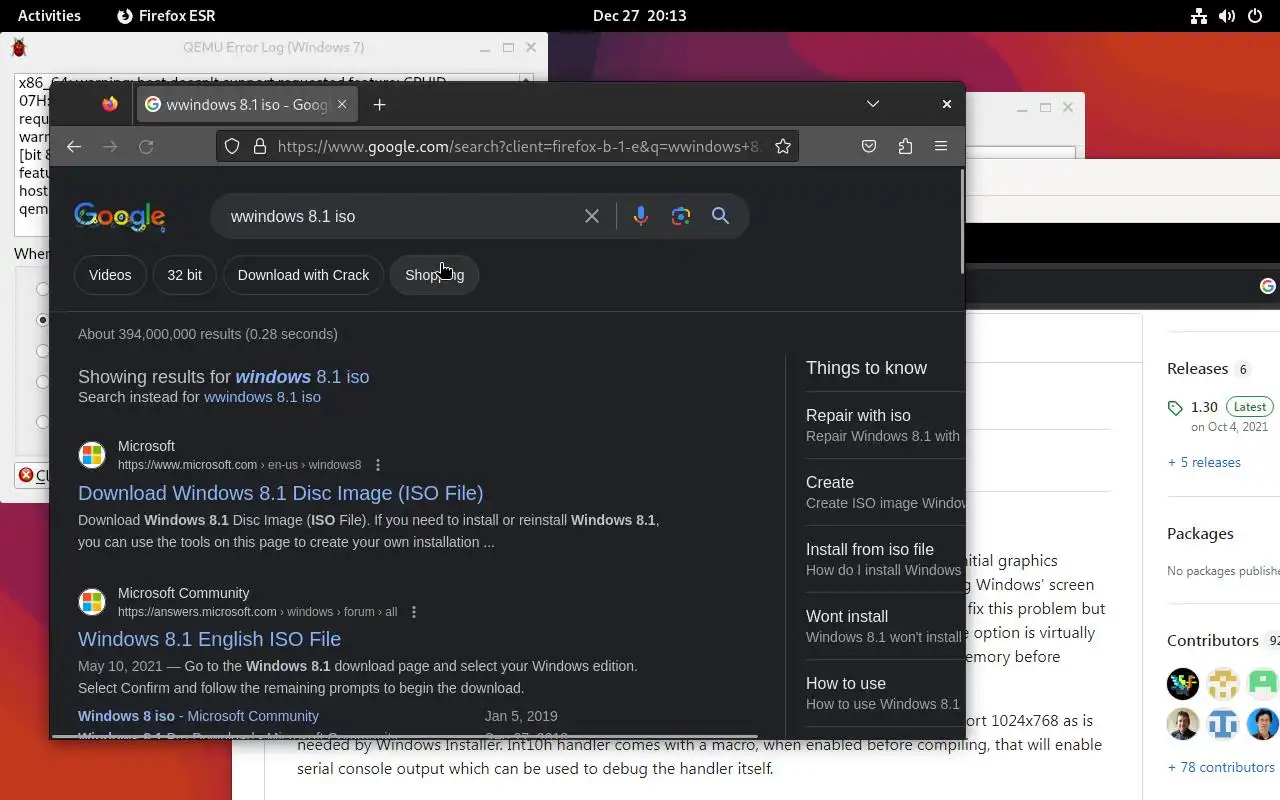The height and width of the screenshot is (800, 1280).
Task: Open the Firefox extensions puzzle icon
Action: [x=905, y=146]
